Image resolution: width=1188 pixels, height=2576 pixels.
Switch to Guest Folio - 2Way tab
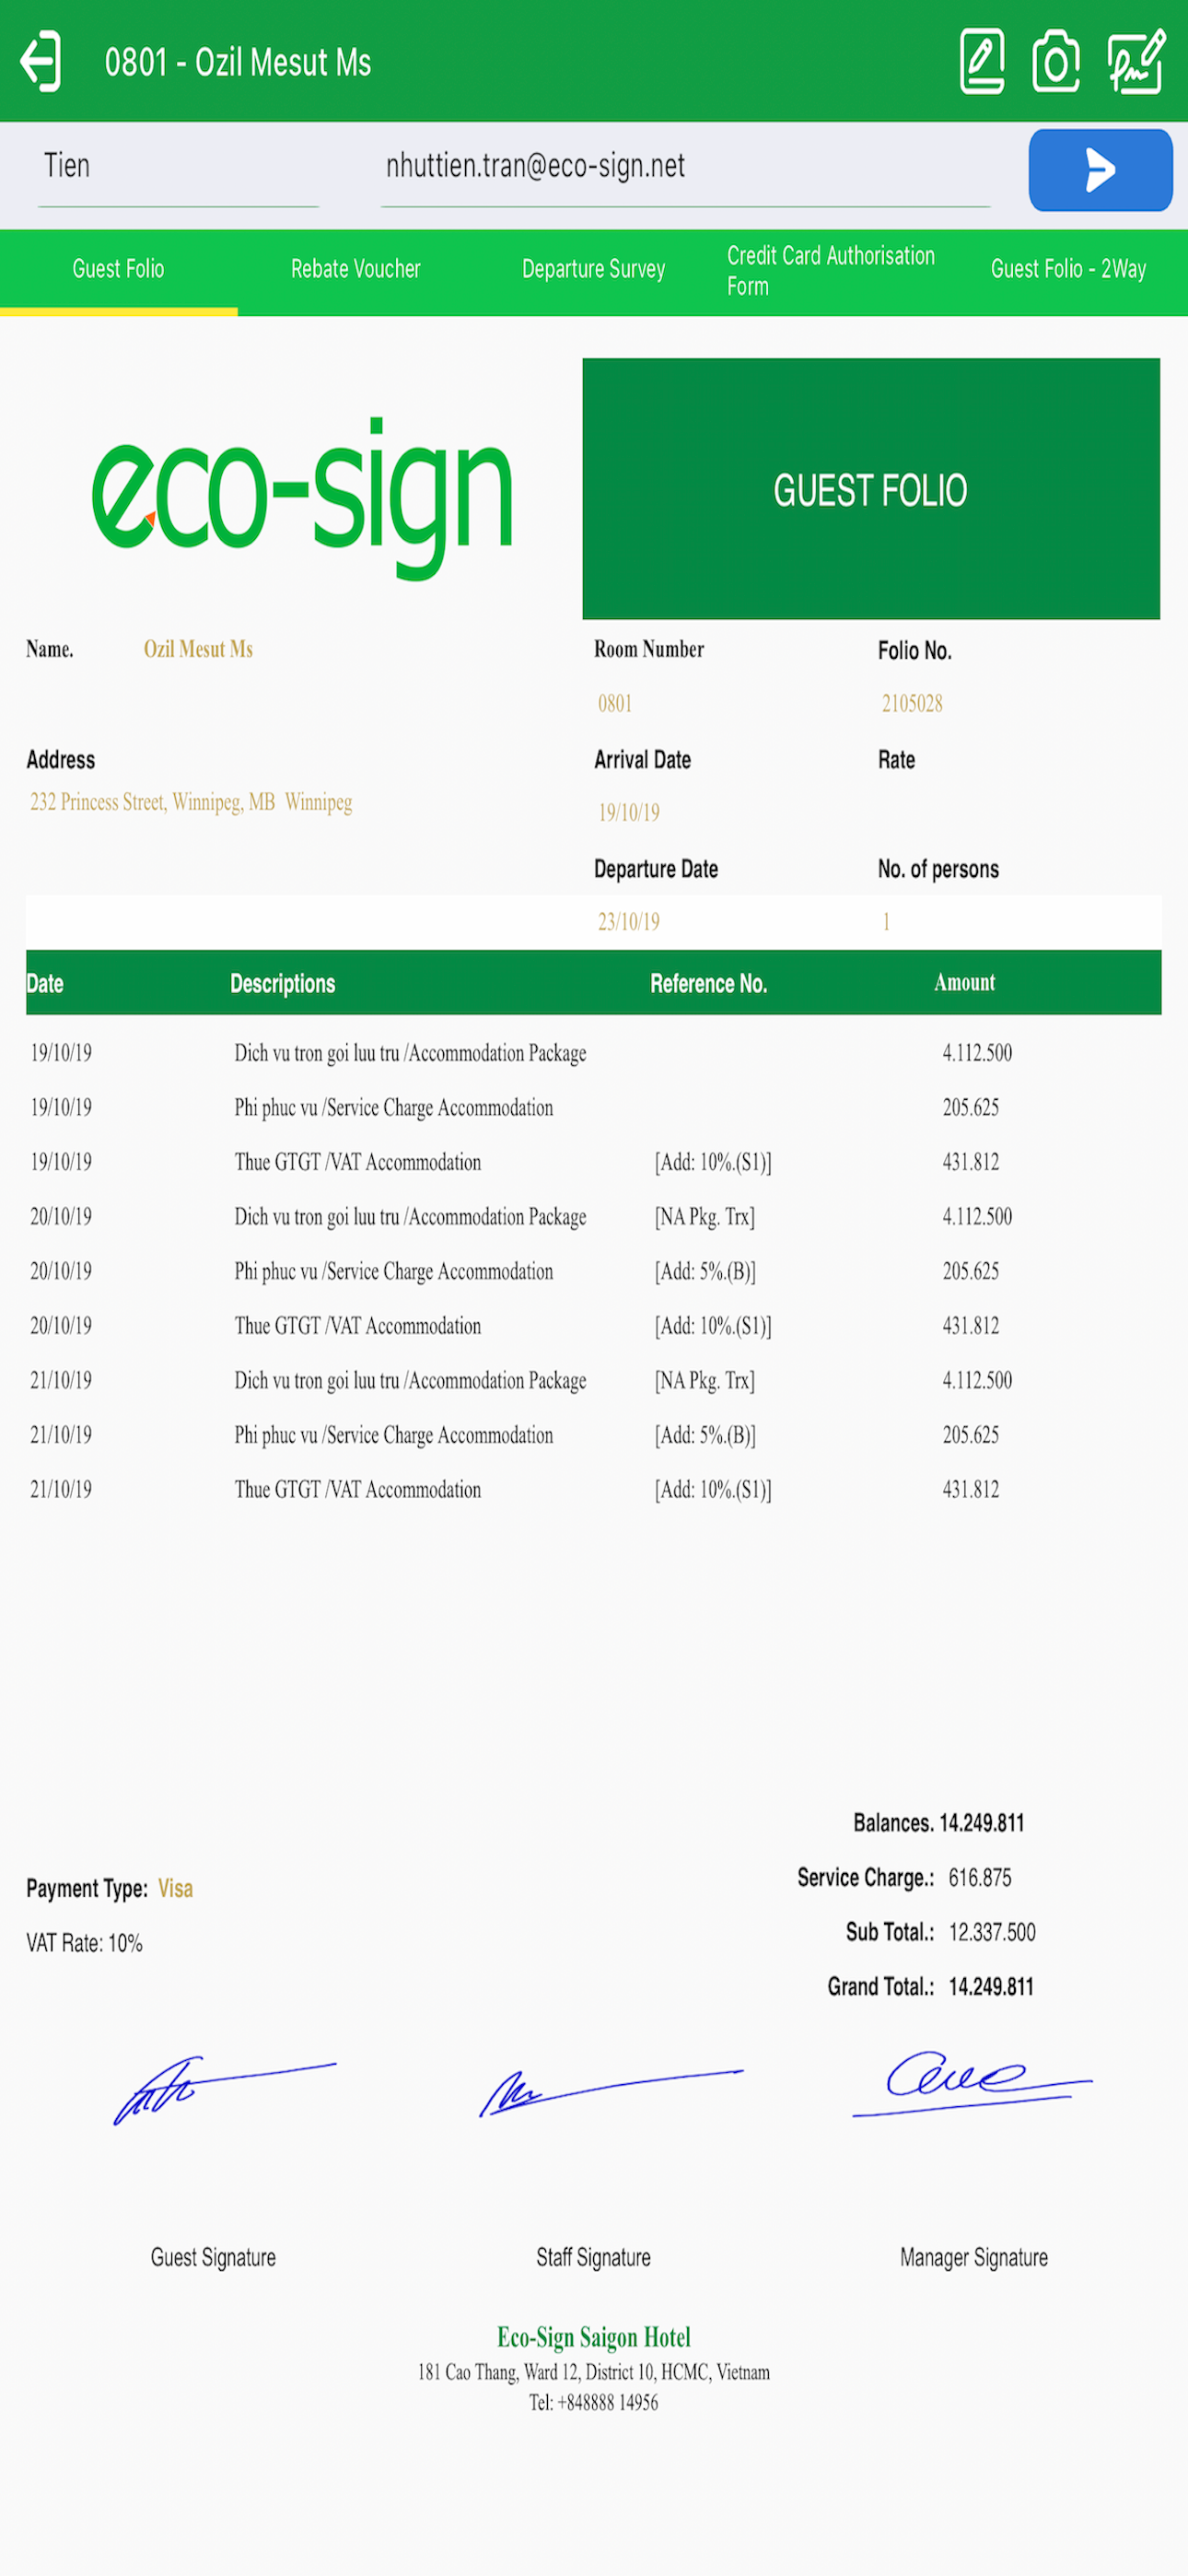pyautogui.click(x=1068, y=269)
